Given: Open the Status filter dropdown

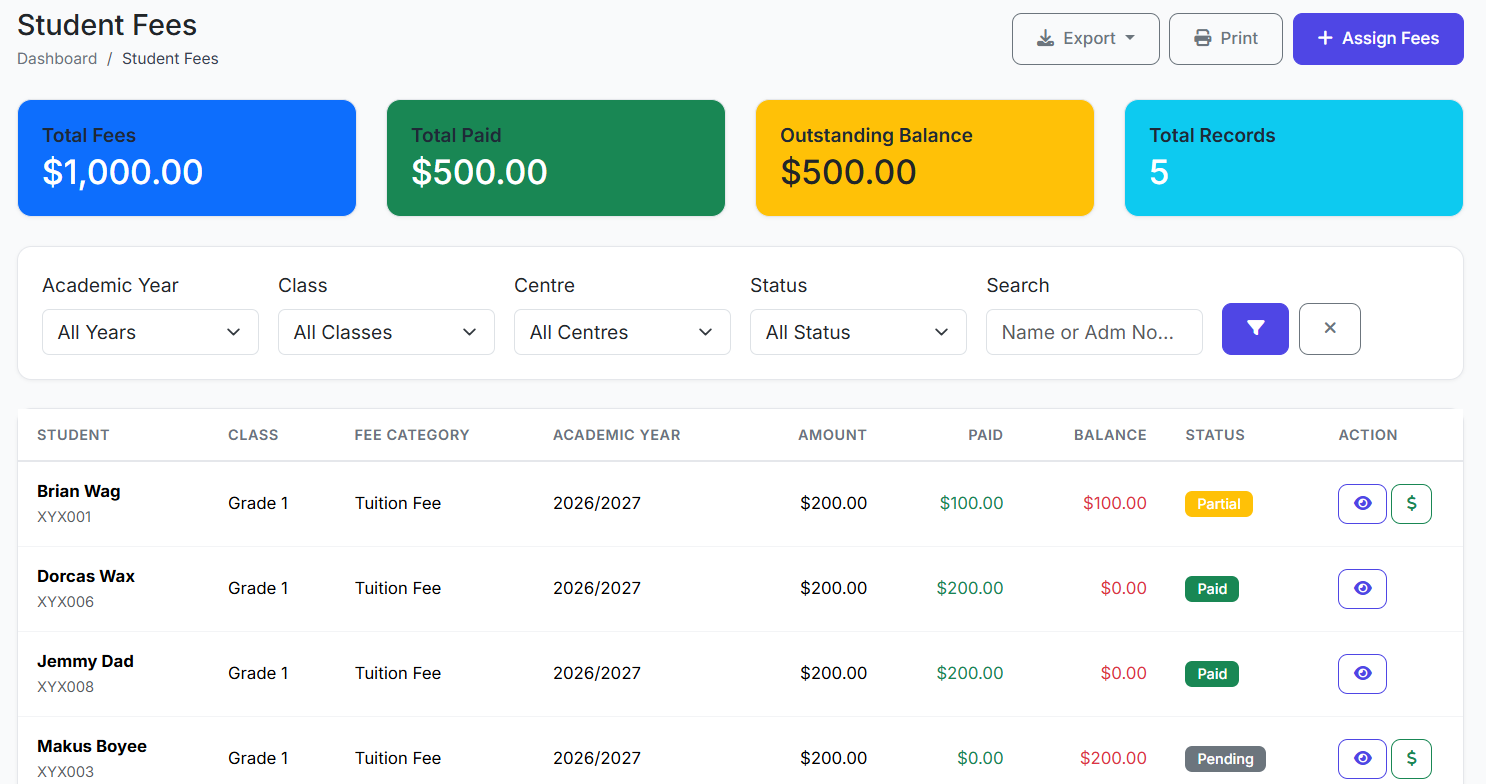Looking at the screenshot, I should (858, 332).
